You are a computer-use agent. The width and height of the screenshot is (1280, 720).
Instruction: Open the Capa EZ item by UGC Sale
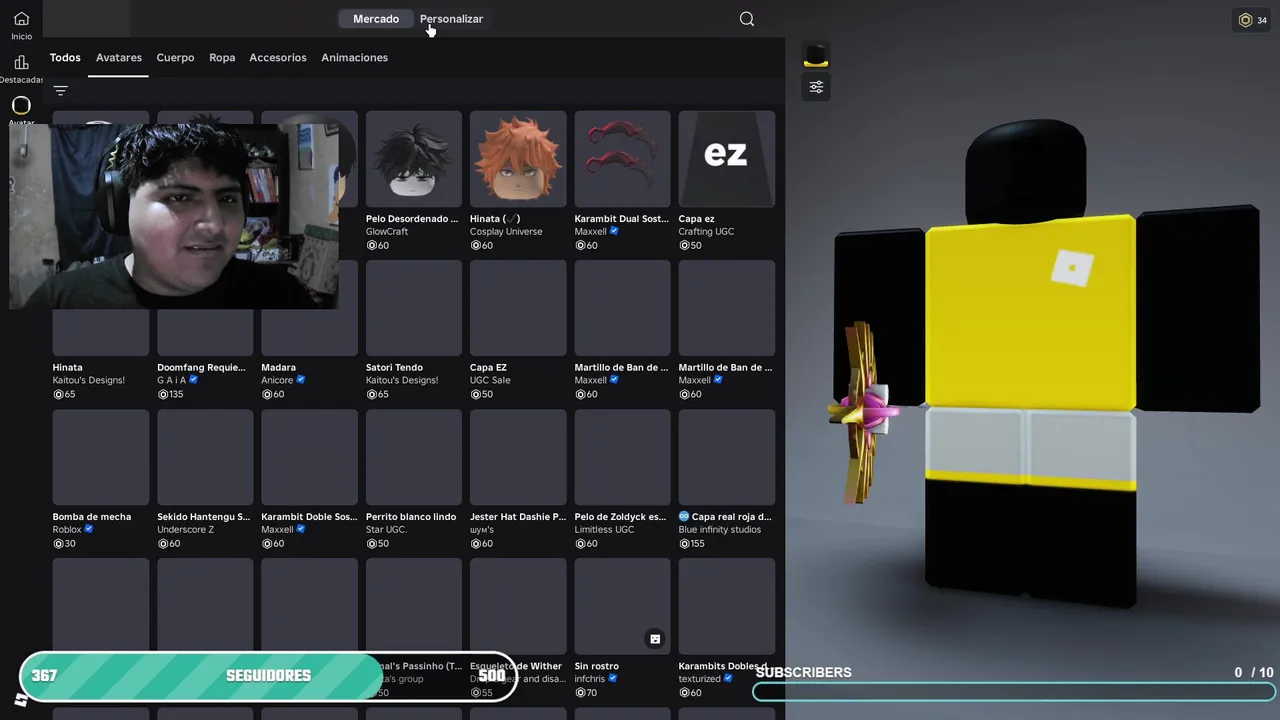(518, 330)
